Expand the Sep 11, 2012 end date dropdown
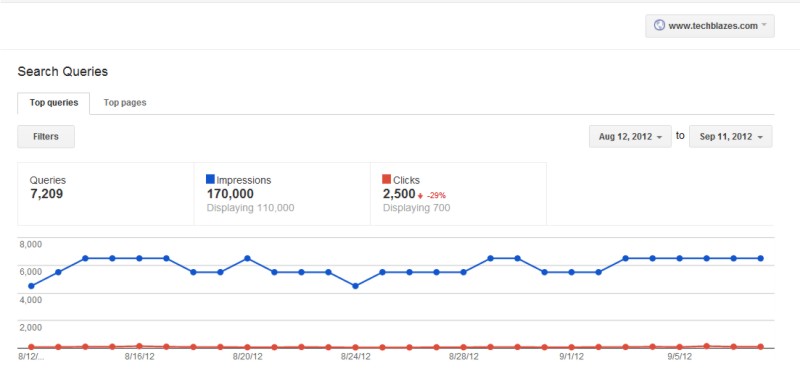 (731, 137)
